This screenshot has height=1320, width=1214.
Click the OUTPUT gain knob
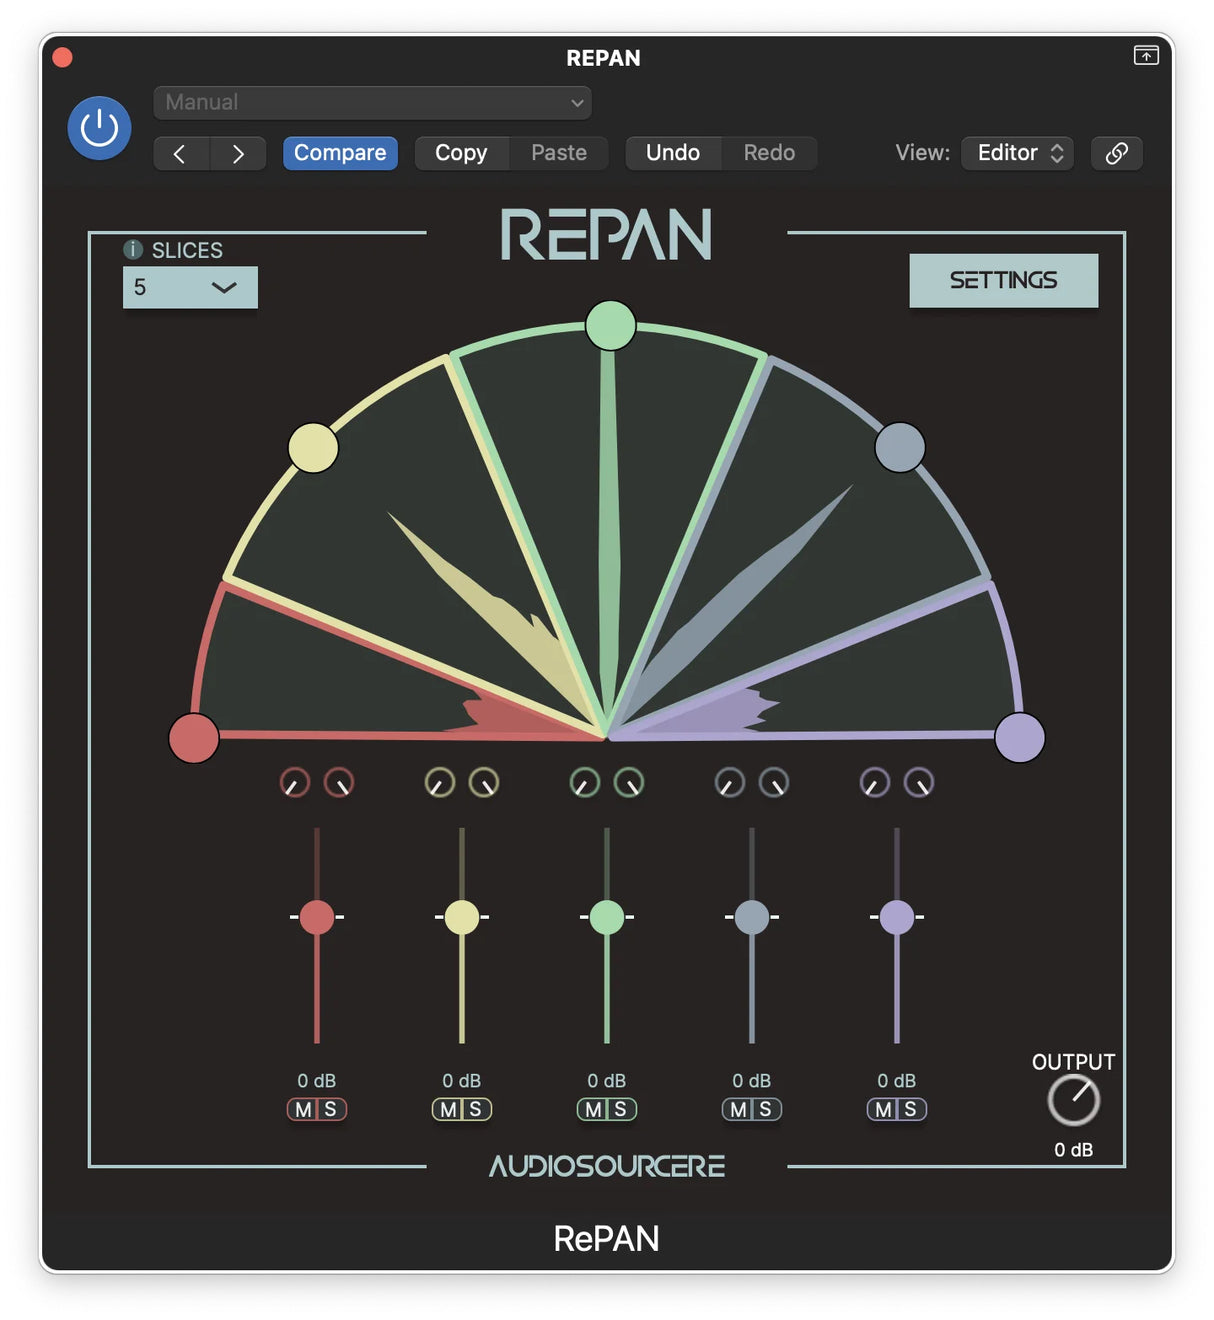[x=1073, y=1100]
